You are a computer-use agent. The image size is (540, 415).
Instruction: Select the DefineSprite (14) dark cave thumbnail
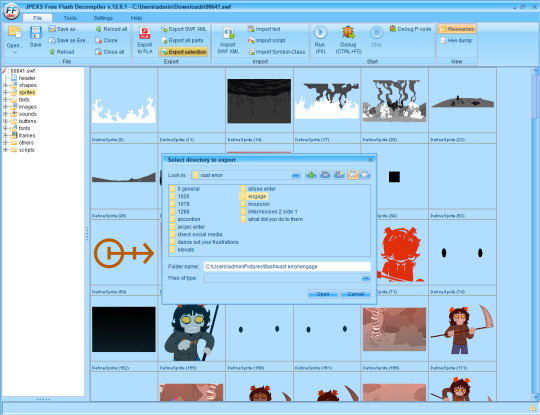259,101
